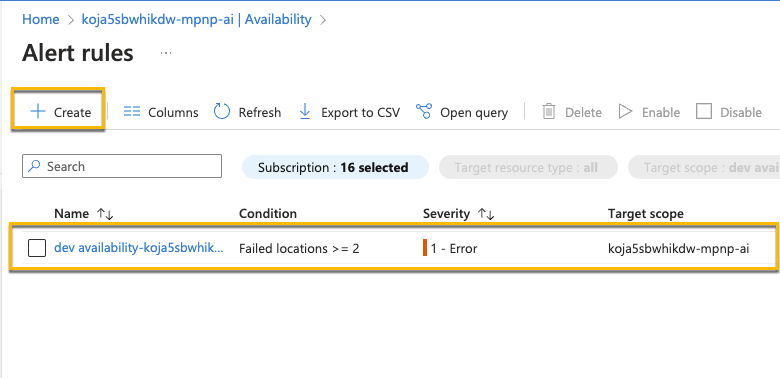Image resolution: width=780 pixels, height=378 pixels.
Task: Tick the checkbox for dev availability rule
Action: coord(37,248)
